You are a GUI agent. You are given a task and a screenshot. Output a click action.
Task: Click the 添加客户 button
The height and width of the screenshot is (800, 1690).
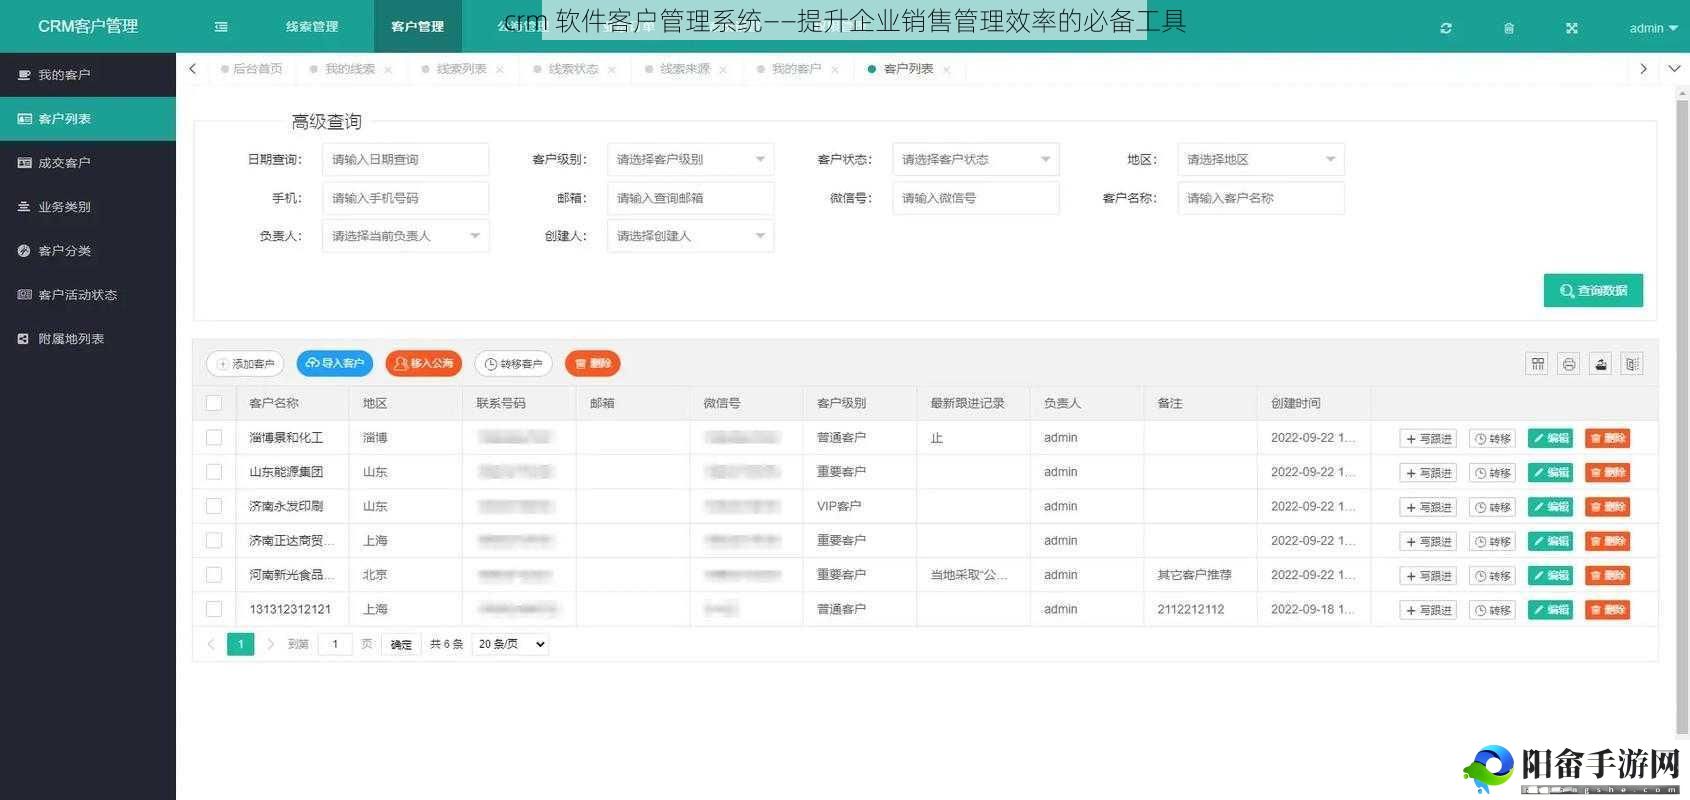tap(245, 364)
